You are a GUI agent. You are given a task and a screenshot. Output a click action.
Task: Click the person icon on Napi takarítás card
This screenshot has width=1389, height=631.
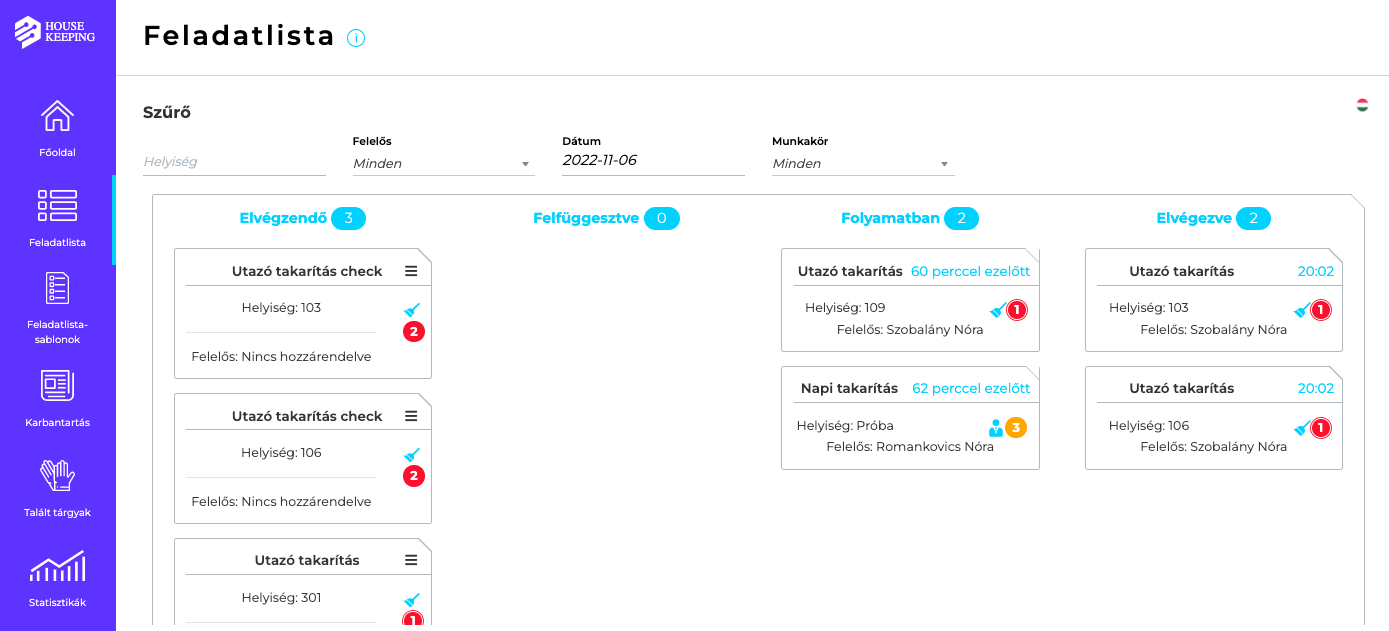(x=995, y=428)
